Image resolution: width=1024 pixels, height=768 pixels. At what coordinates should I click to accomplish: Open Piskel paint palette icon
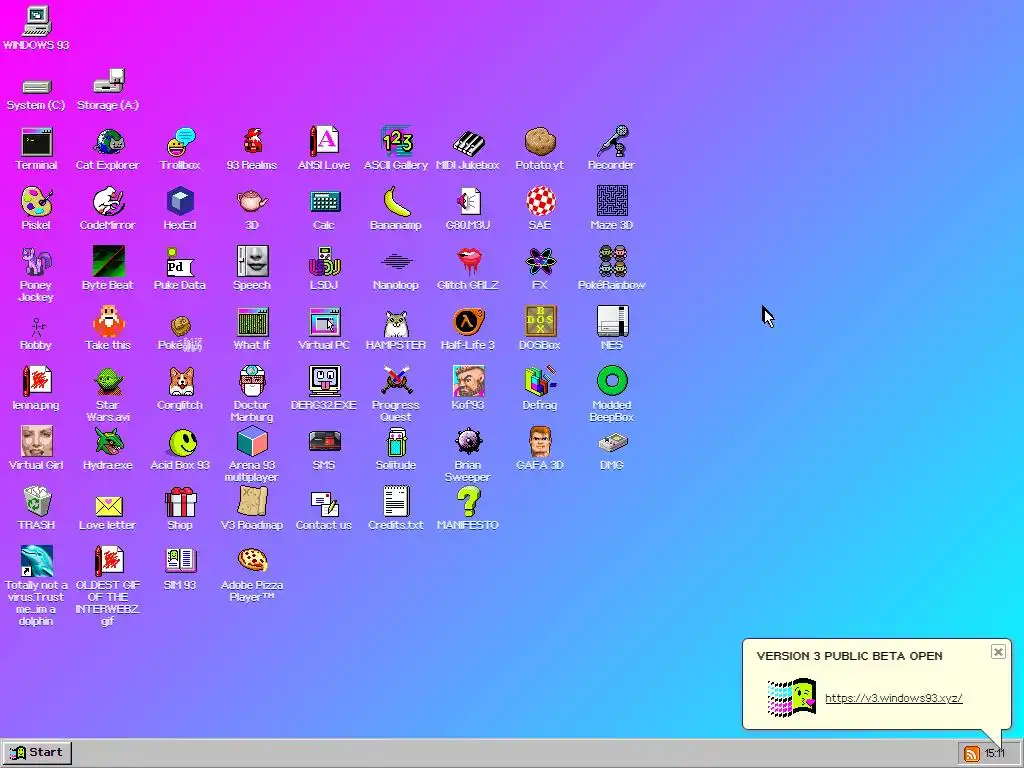37,202
